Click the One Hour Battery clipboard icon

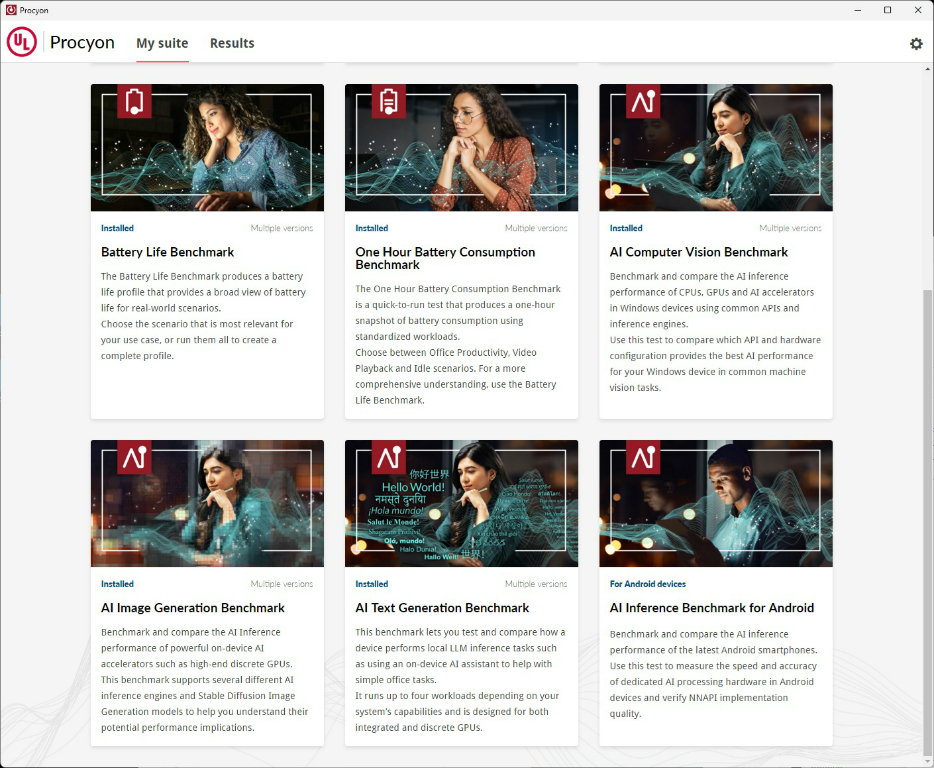[x=388, y=101]
